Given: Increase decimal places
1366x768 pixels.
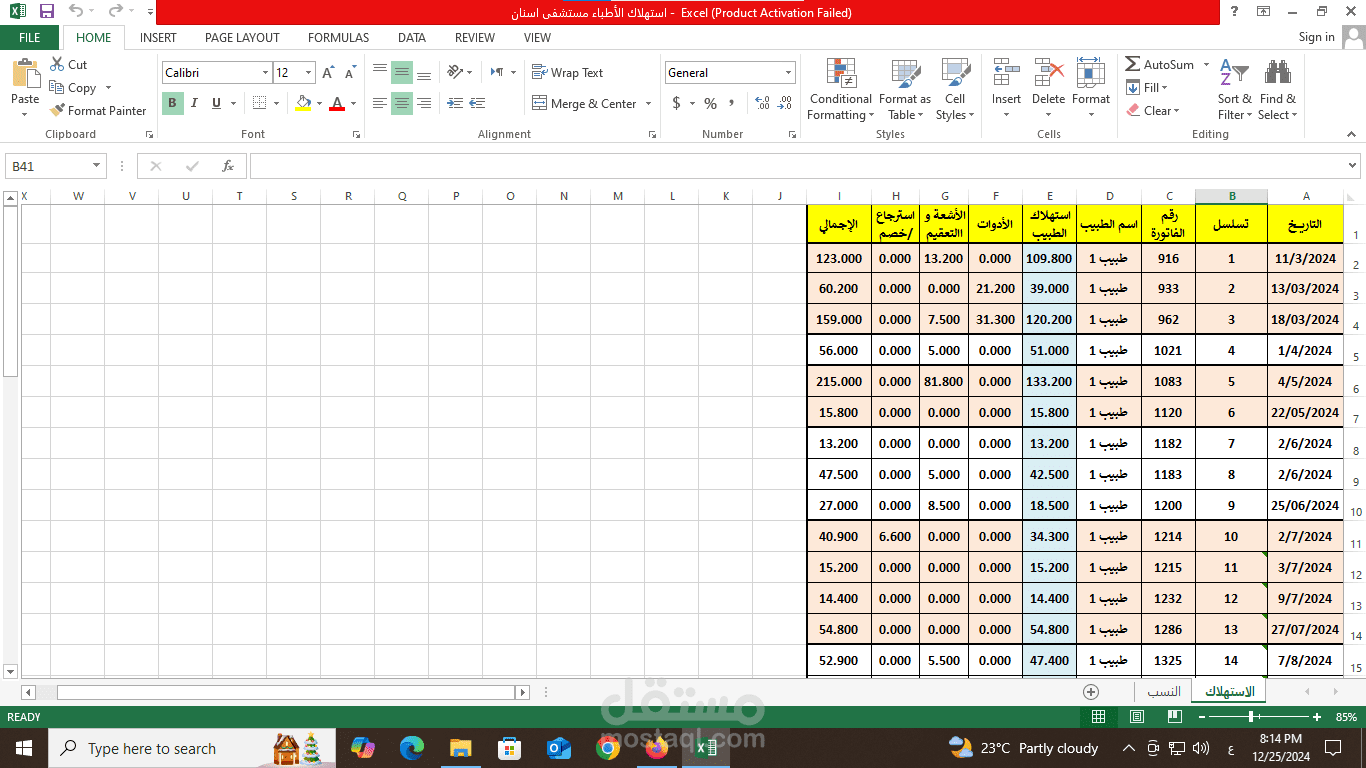Looking at the screenshot, I should pos(762,103).
